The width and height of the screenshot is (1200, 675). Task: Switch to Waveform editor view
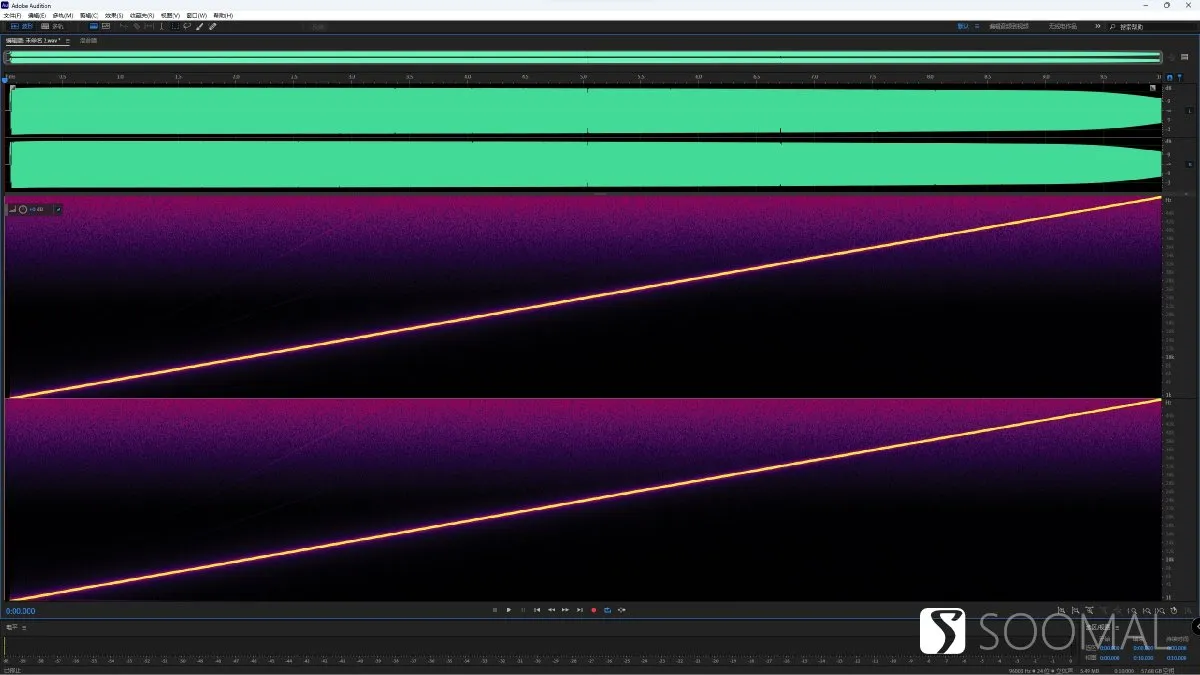[x=22, y=26]
